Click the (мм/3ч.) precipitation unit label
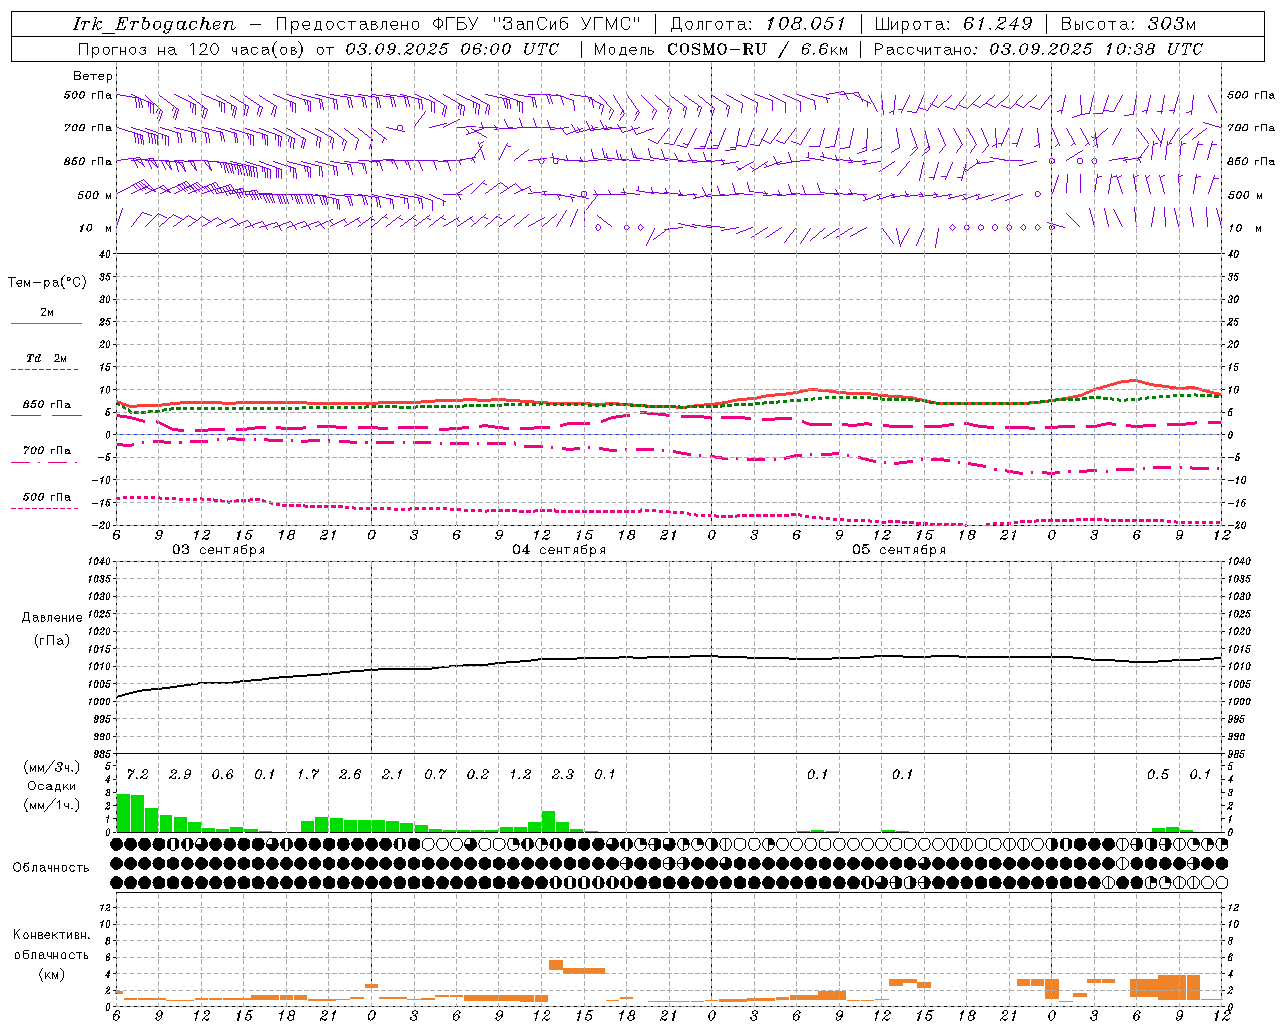 click(51, 768)
